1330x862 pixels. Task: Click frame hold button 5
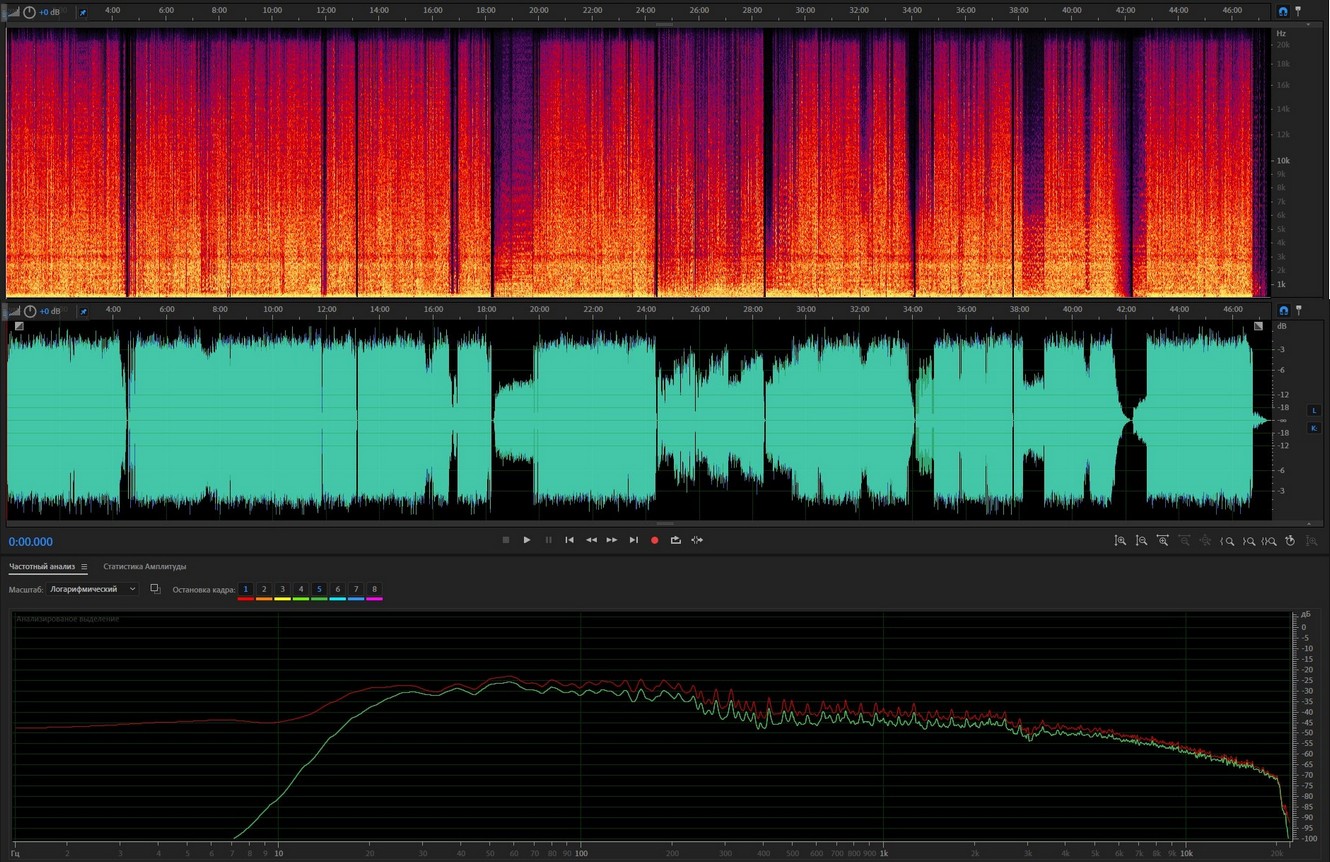(x=319, y=590)
